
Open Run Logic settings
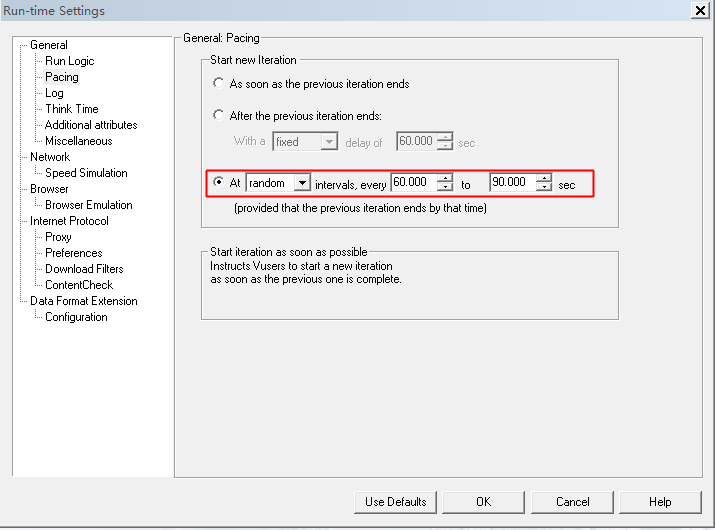pyautogui.click(x=69, y=61)
